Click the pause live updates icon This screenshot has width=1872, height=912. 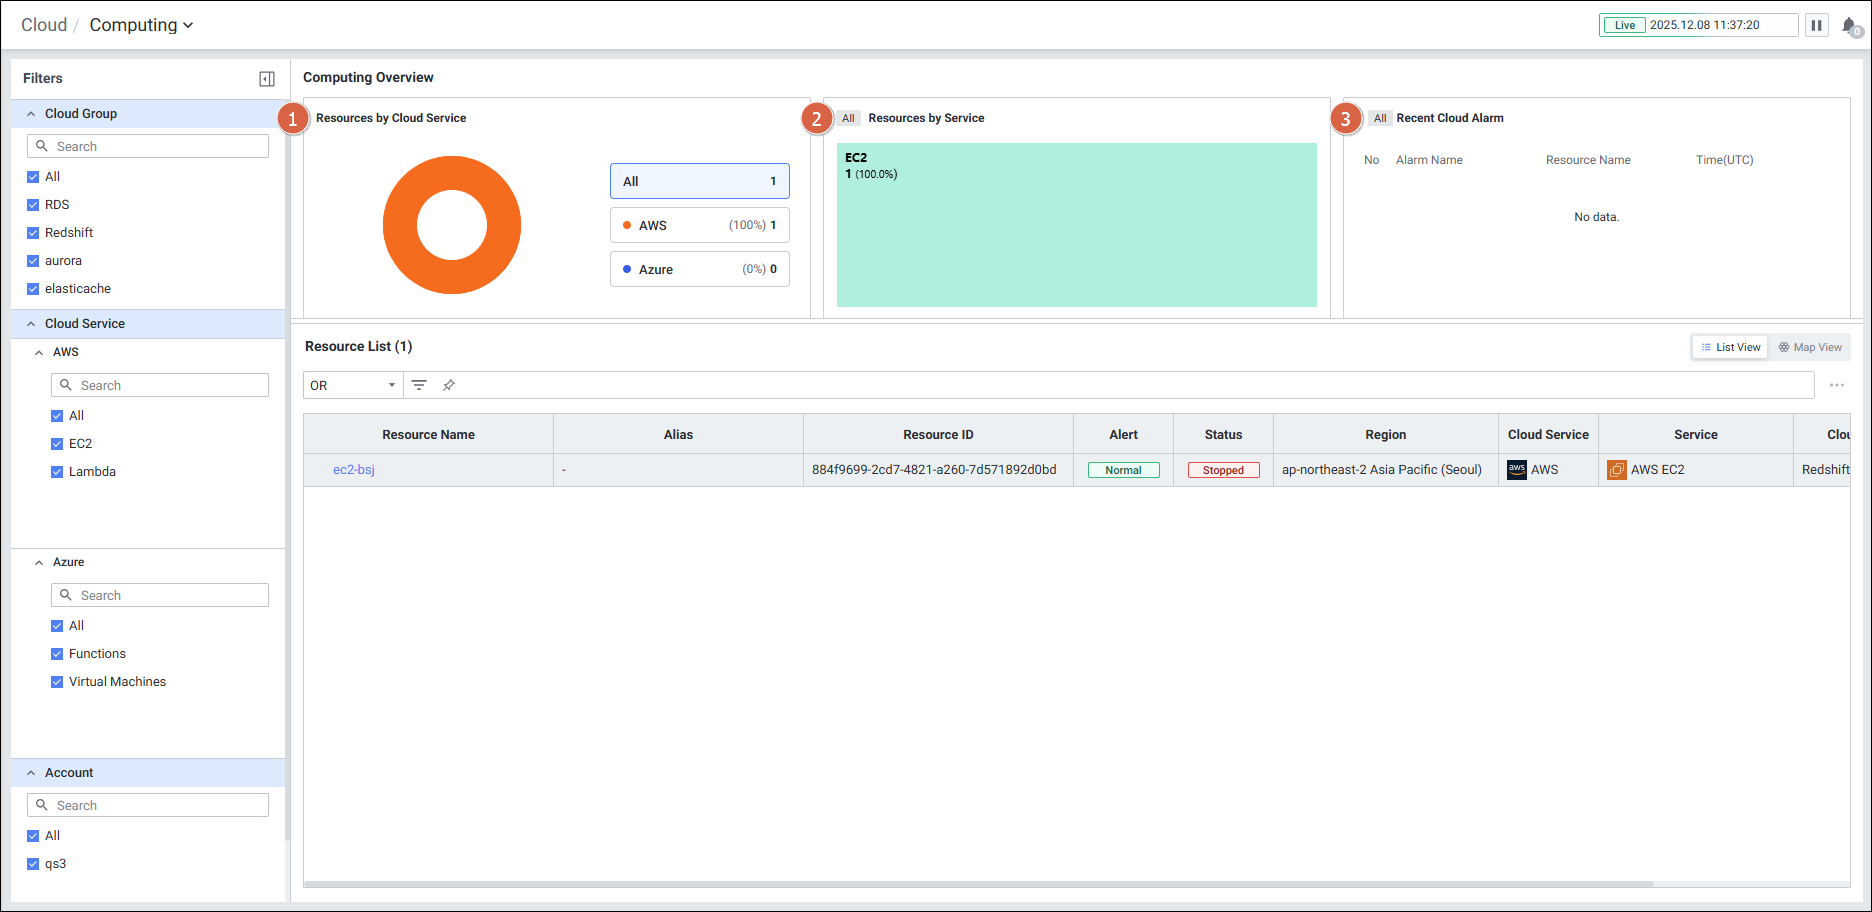click(1816, 25)
